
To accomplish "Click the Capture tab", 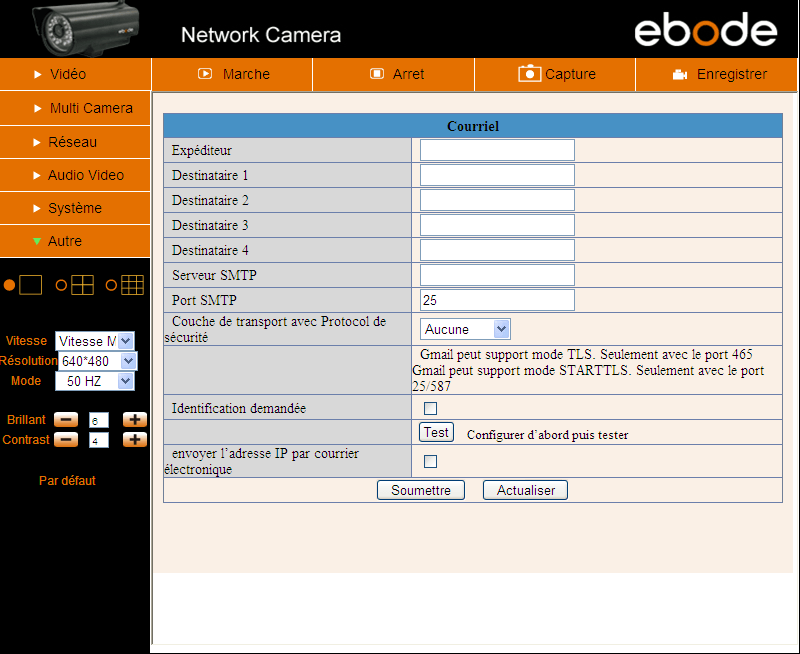I will click(x=555, y=74).
